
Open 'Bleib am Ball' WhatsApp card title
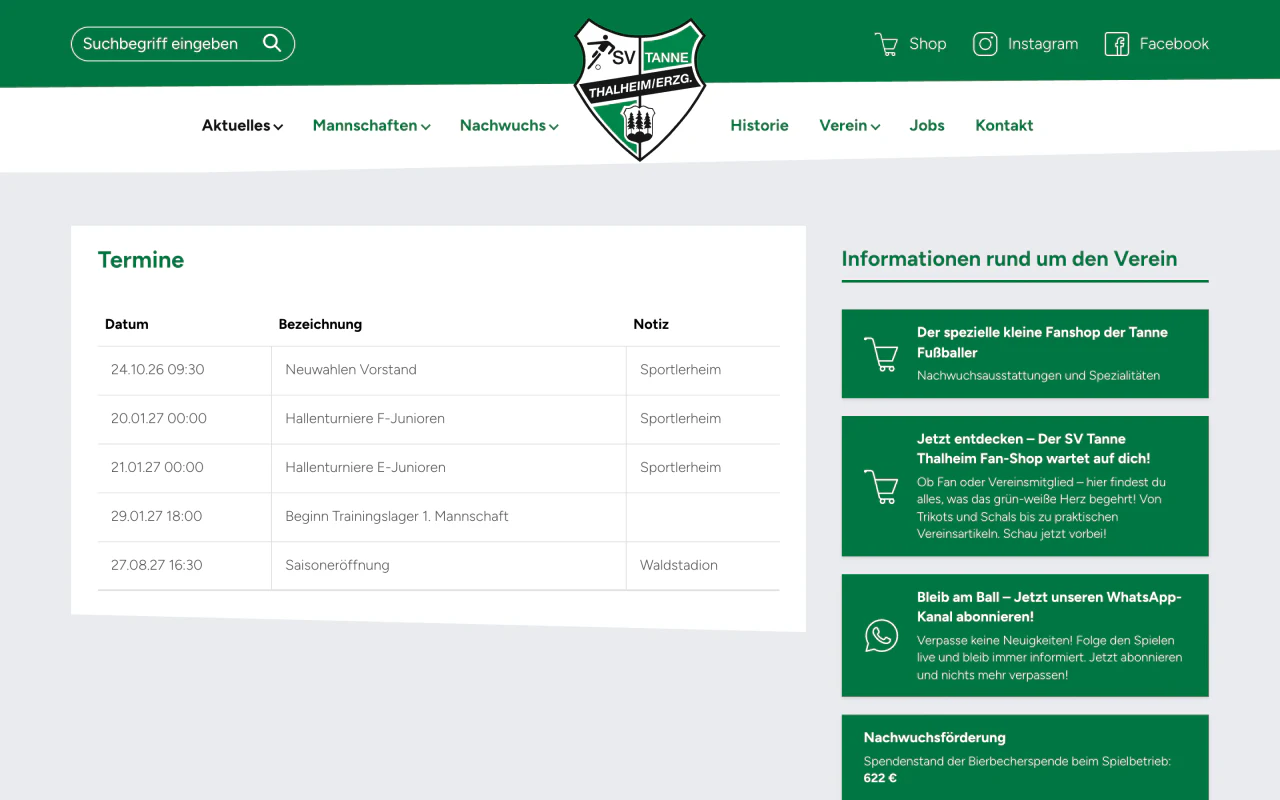coord(1049,607)
